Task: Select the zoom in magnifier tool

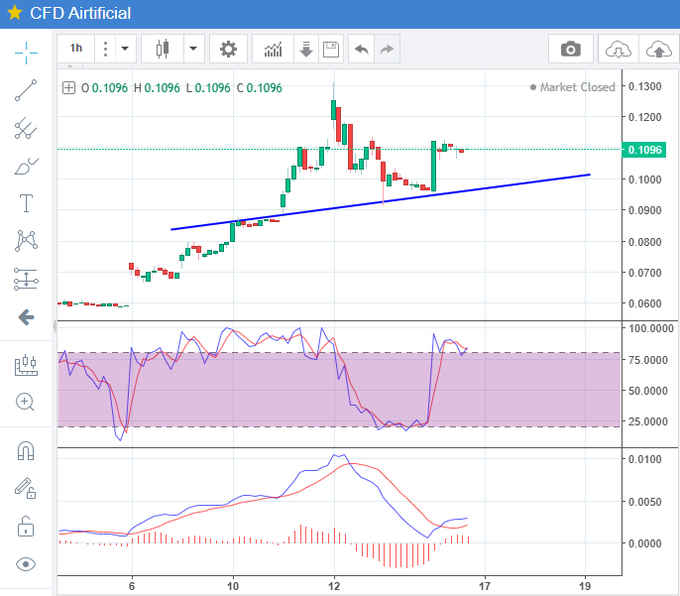Action: pyautogui.click(x=25, y=402)
